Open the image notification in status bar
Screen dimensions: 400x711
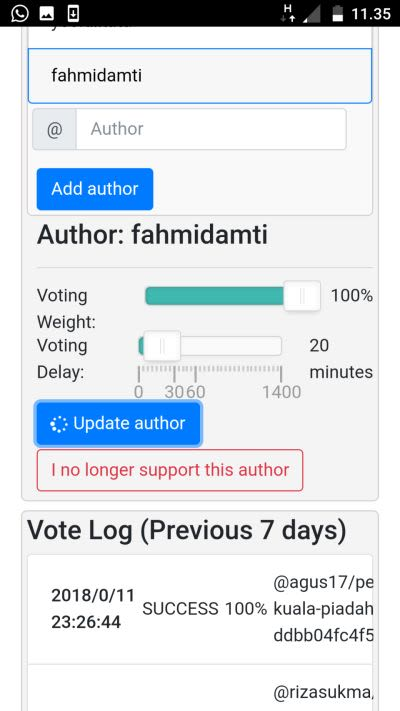coord(46,14)
